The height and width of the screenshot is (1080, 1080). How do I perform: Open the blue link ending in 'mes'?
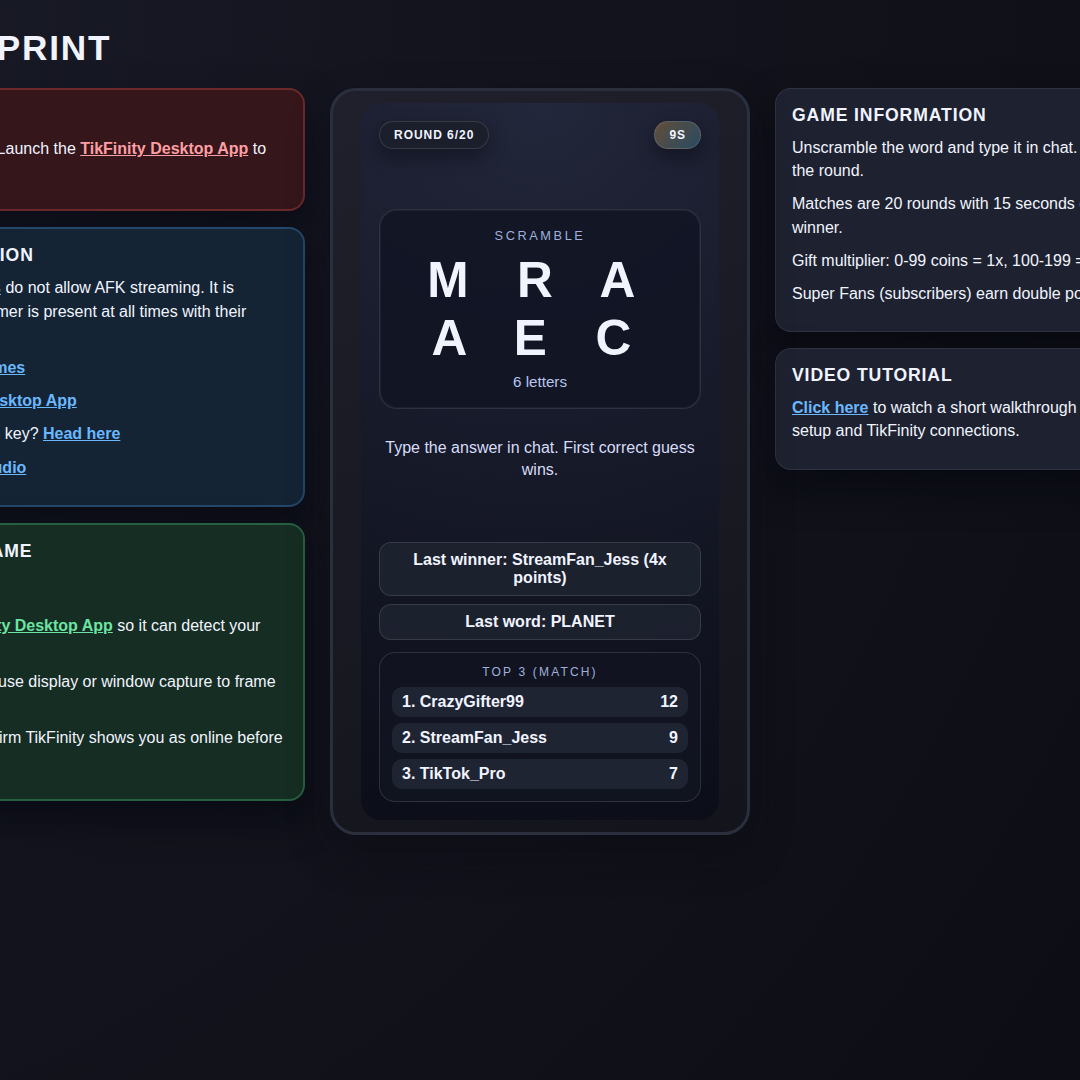click(12, 368)
